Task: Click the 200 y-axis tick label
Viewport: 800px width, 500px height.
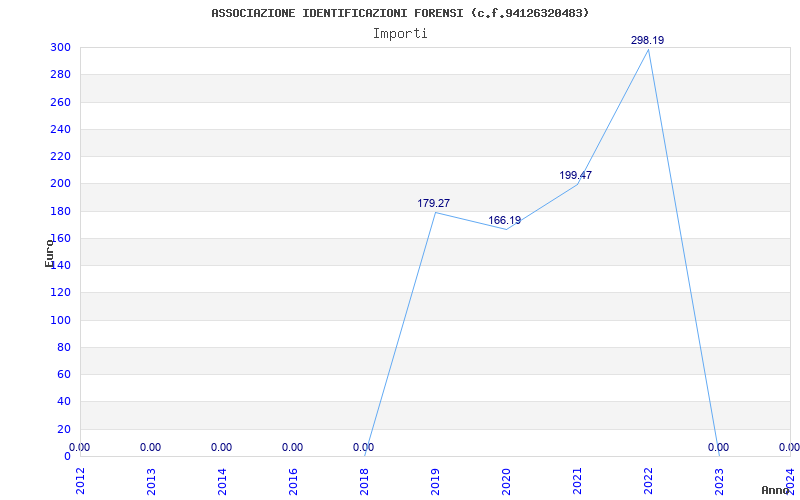Action: (x=60, y=184)
